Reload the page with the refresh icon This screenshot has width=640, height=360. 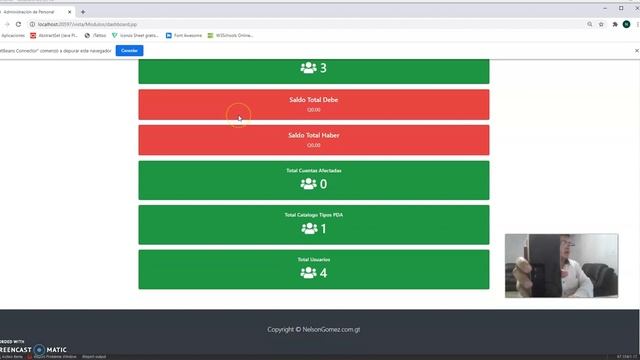tap(18, 24)
